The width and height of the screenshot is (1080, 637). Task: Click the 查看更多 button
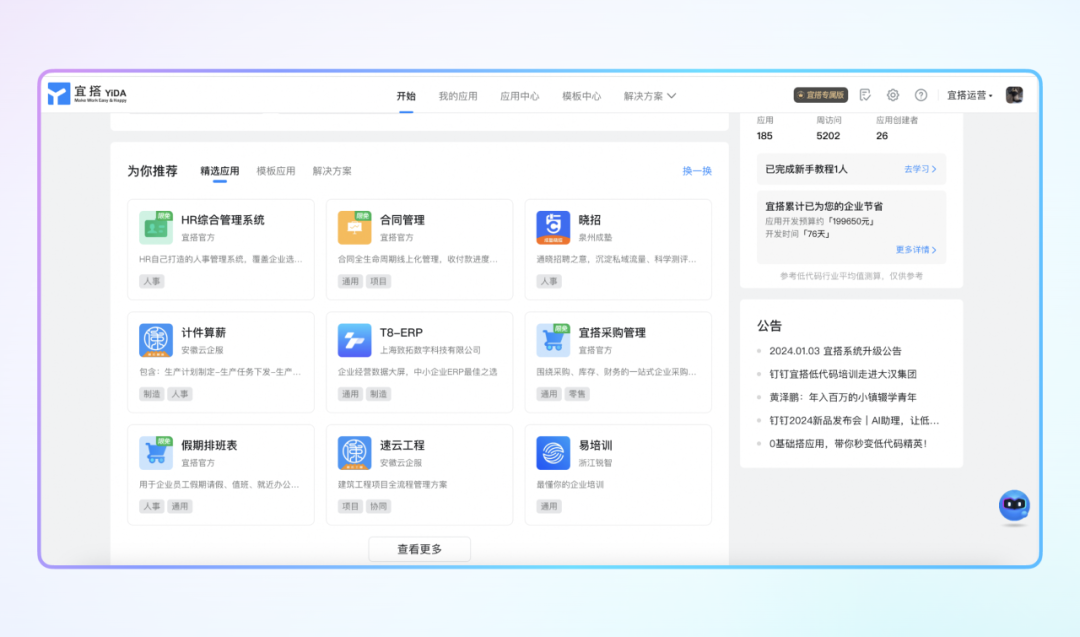(x=419, y=549)
